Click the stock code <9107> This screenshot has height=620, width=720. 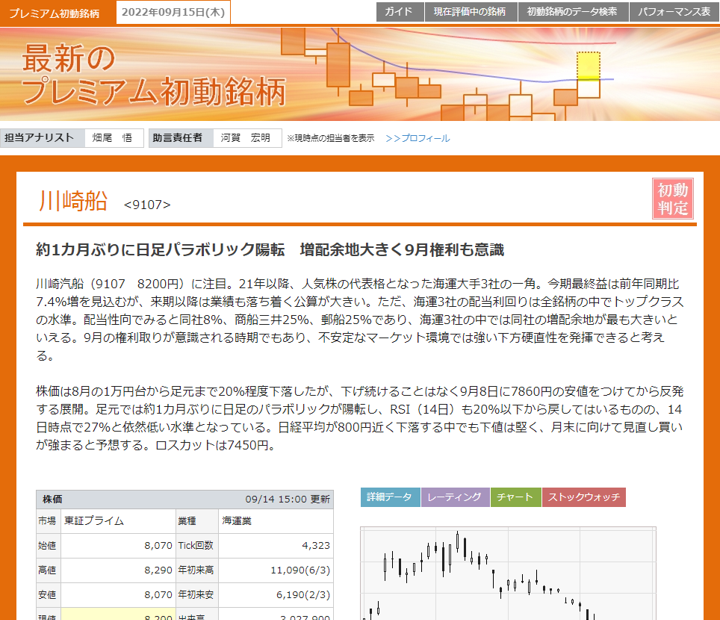point(147,205)
